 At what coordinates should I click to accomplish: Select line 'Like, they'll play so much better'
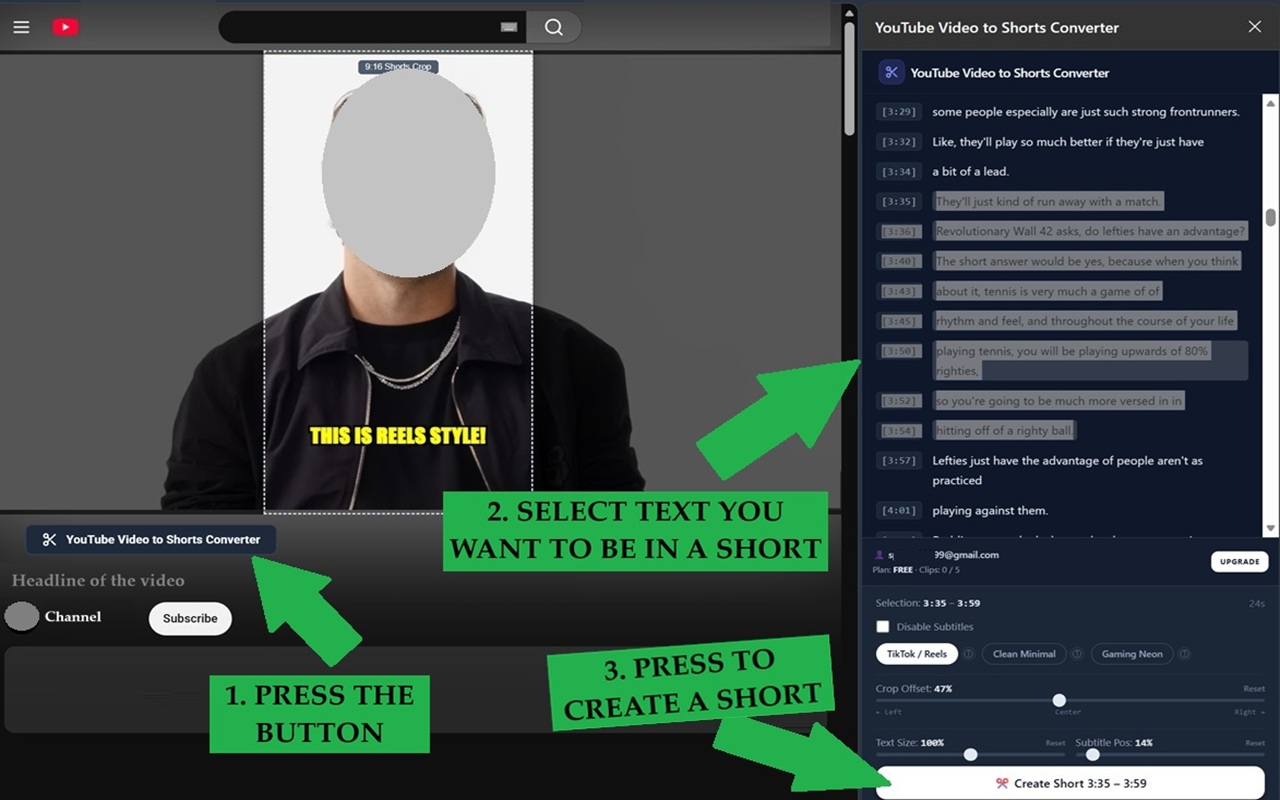[x=1068, y=142]
